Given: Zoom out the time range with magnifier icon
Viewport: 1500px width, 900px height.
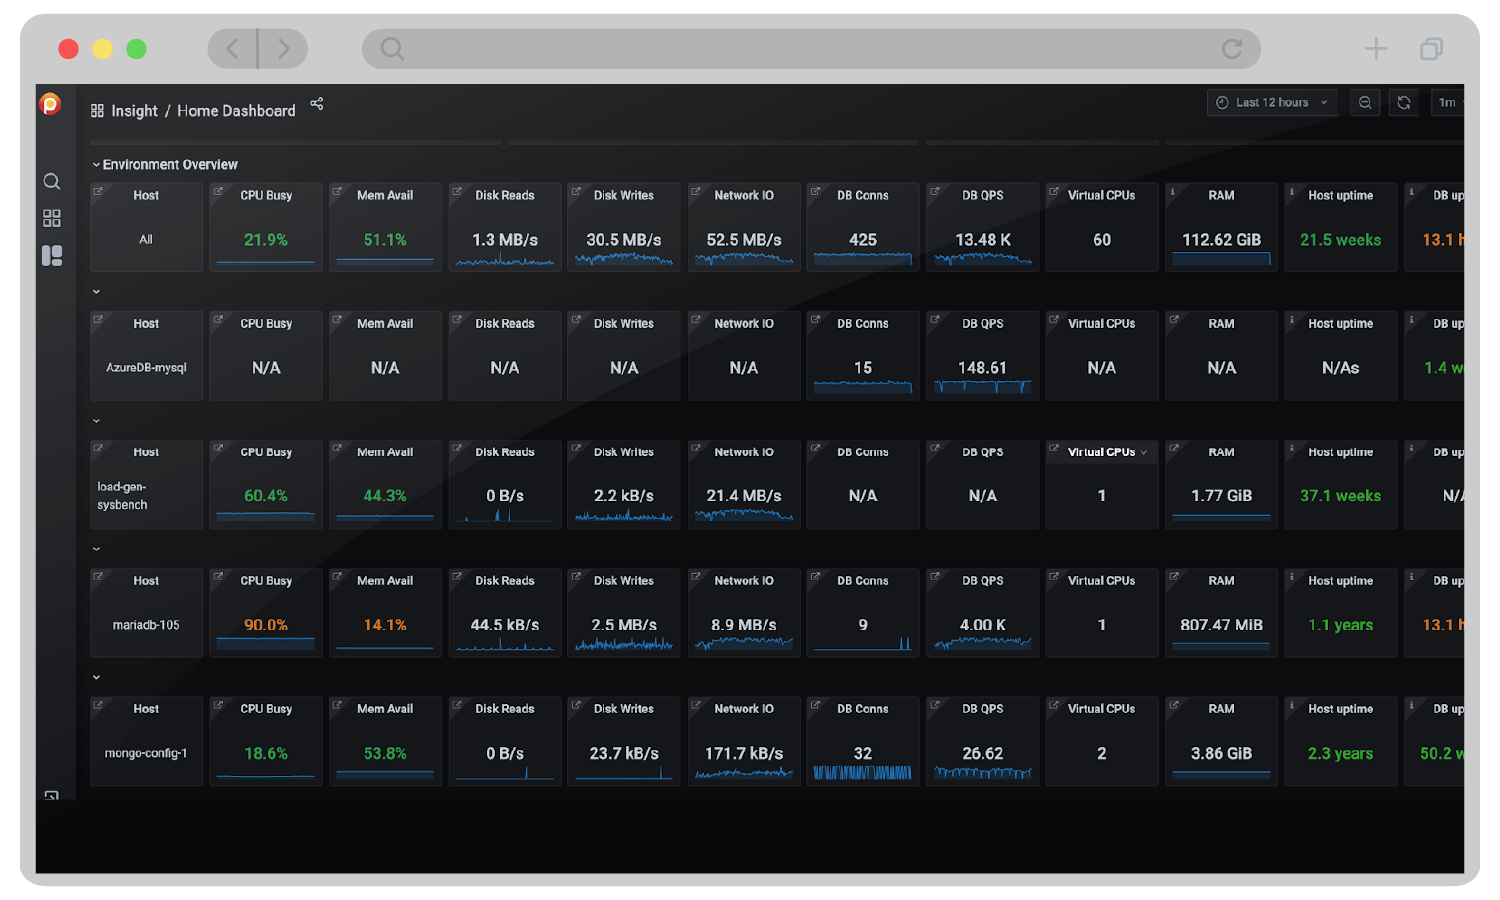Looking at the screenshot, I should (x=1364, y=102).
